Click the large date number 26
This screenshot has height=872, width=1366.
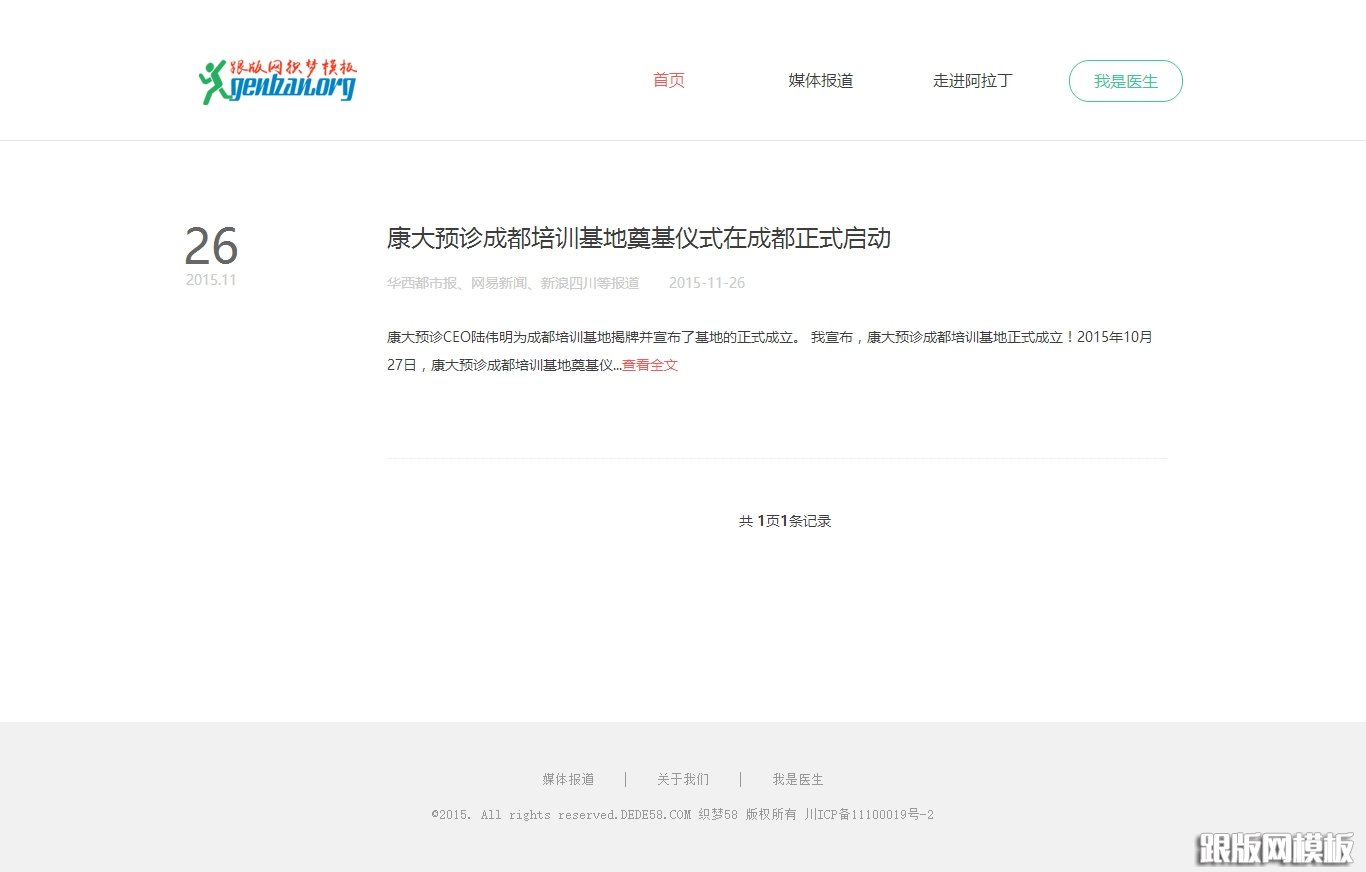[x=211, y=248]
